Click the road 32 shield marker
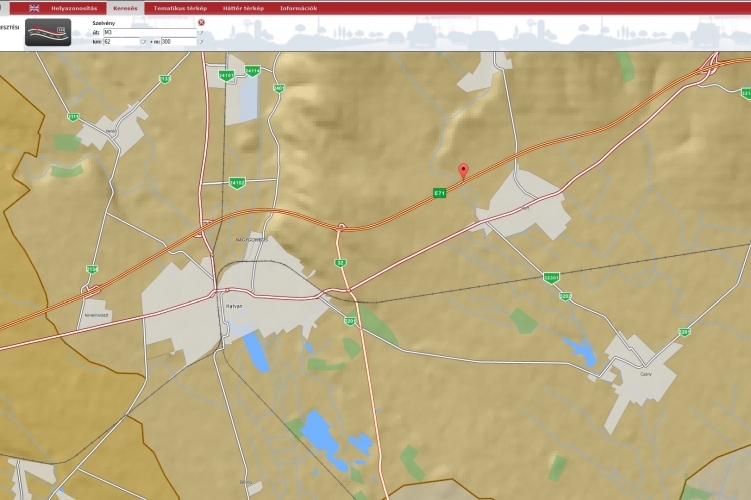Viewport: 751px width, 500px height. (340, 262)
